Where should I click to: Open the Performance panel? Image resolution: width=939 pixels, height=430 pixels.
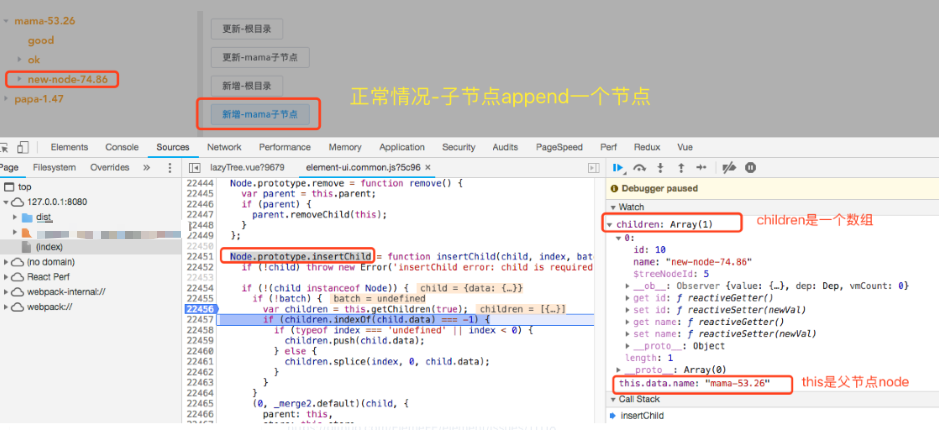(x=284, y=147)
